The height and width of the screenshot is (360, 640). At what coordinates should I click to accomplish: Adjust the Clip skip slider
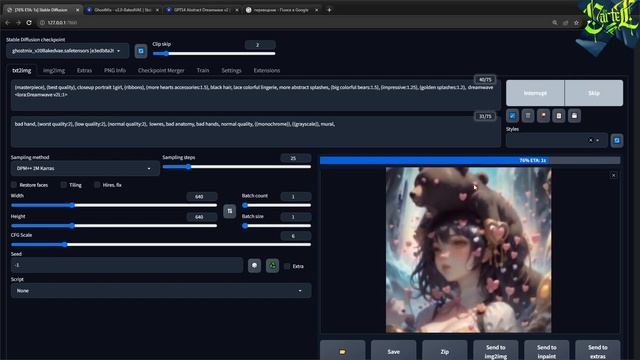click(214, 53)
